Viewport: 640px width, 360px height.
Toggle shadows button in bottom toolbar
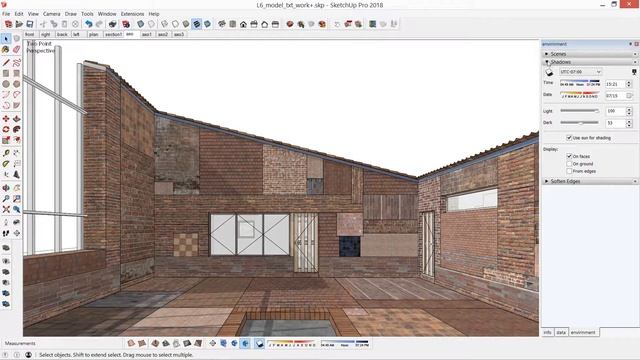coord(260,344)
